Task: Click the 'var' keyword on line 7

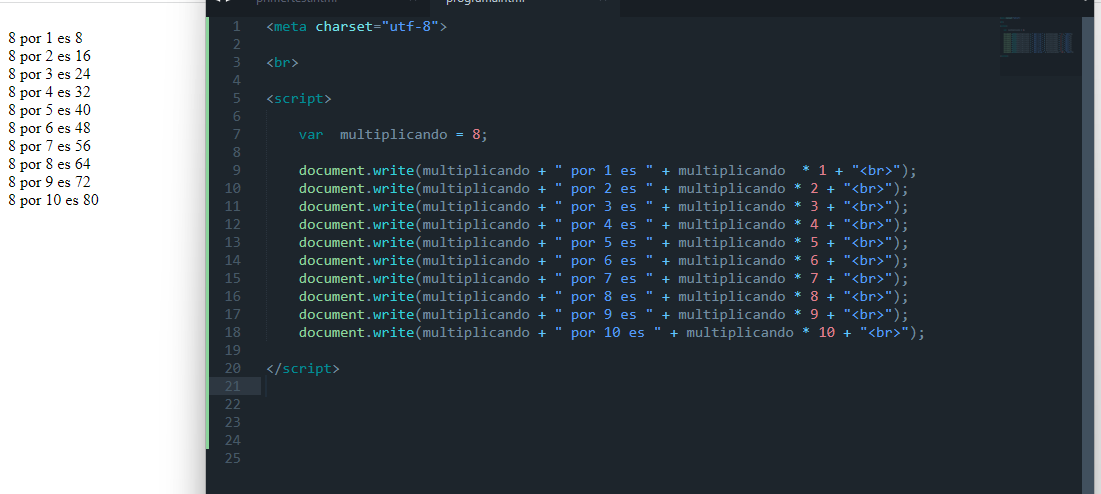Action: (x=311, y=135)
